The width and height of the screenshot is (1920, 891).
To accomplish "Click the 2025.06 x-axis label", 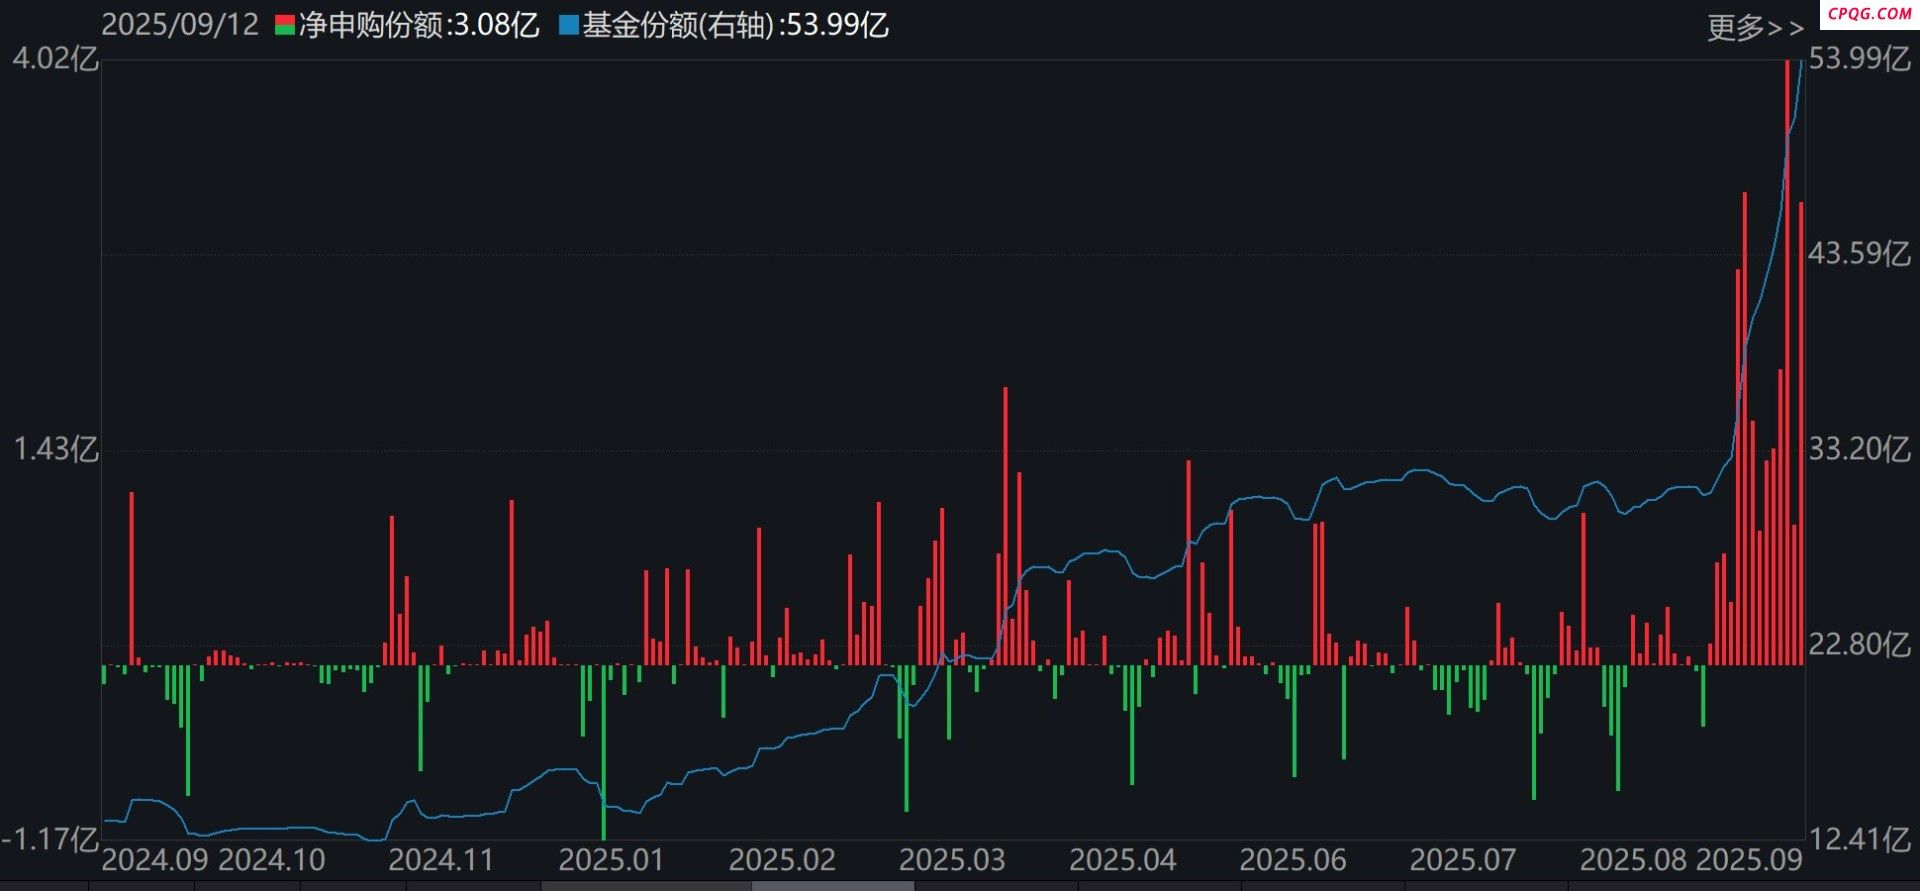I will click(1293, 860).
